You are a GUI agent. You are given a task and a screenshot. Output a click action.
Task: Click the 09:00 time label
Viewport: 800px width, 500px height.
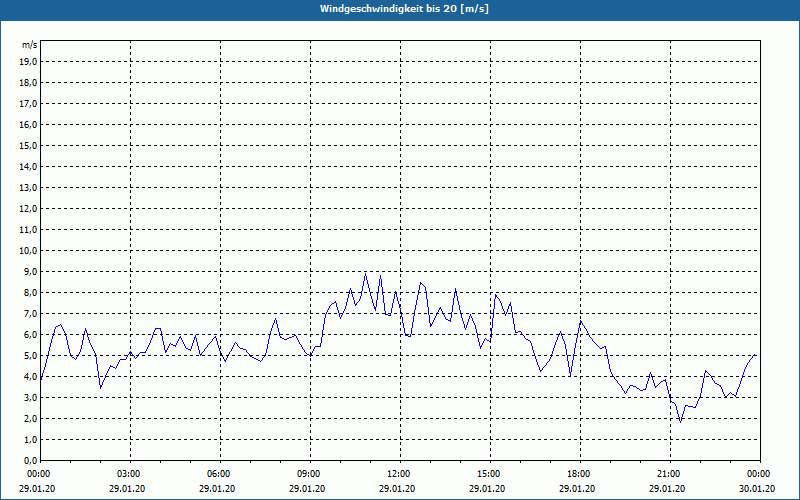(310, 474)
